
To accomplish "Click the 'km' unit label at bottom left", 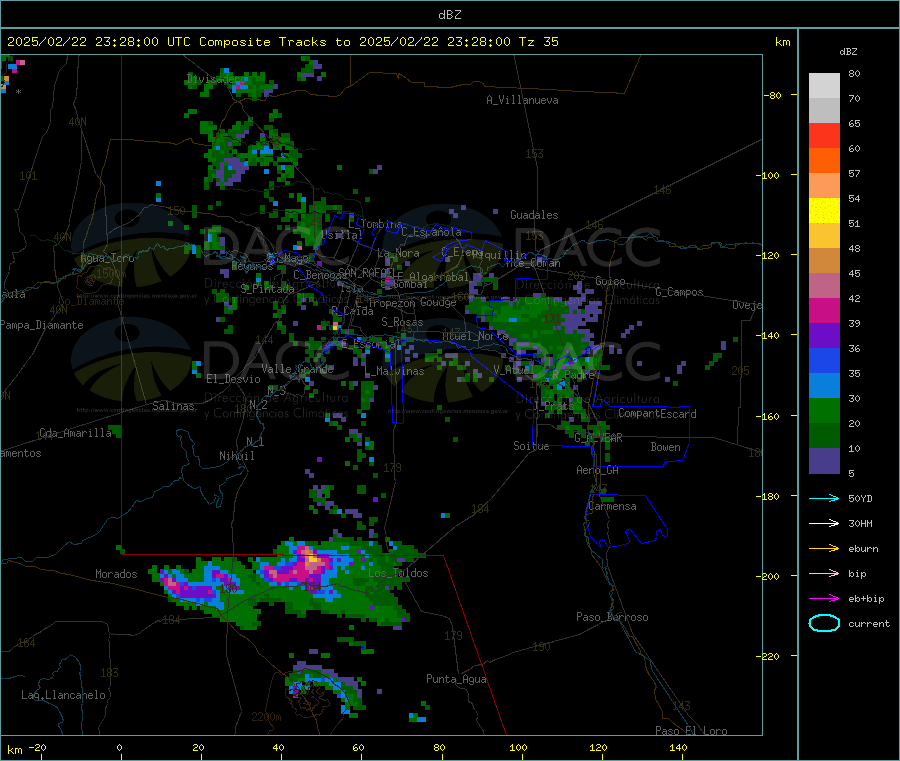I will click(x=14, y=750).
